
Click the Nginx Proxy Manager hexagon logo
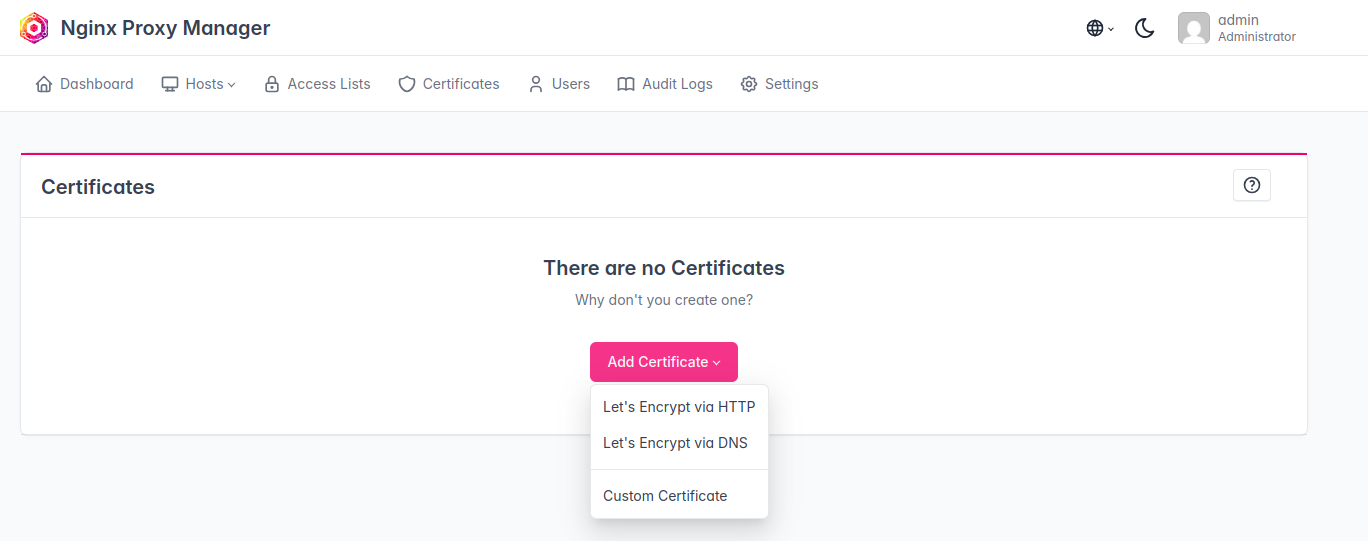pos(34,28)
